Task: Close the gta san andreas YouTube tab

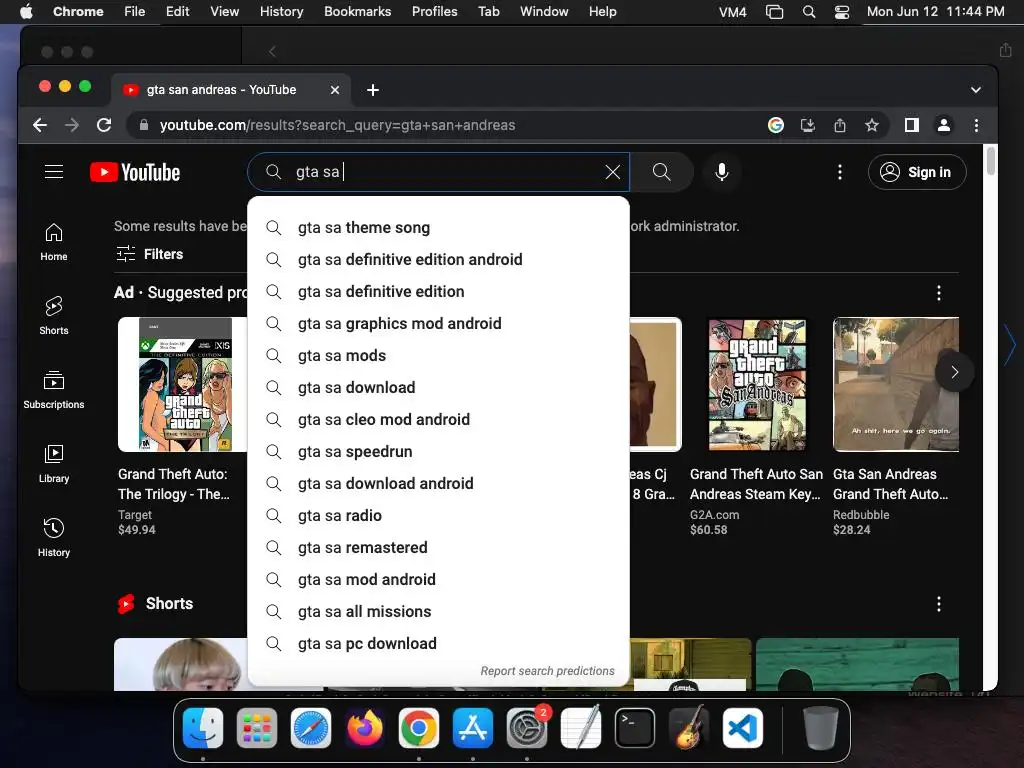Action: click(x=335, y=90)
